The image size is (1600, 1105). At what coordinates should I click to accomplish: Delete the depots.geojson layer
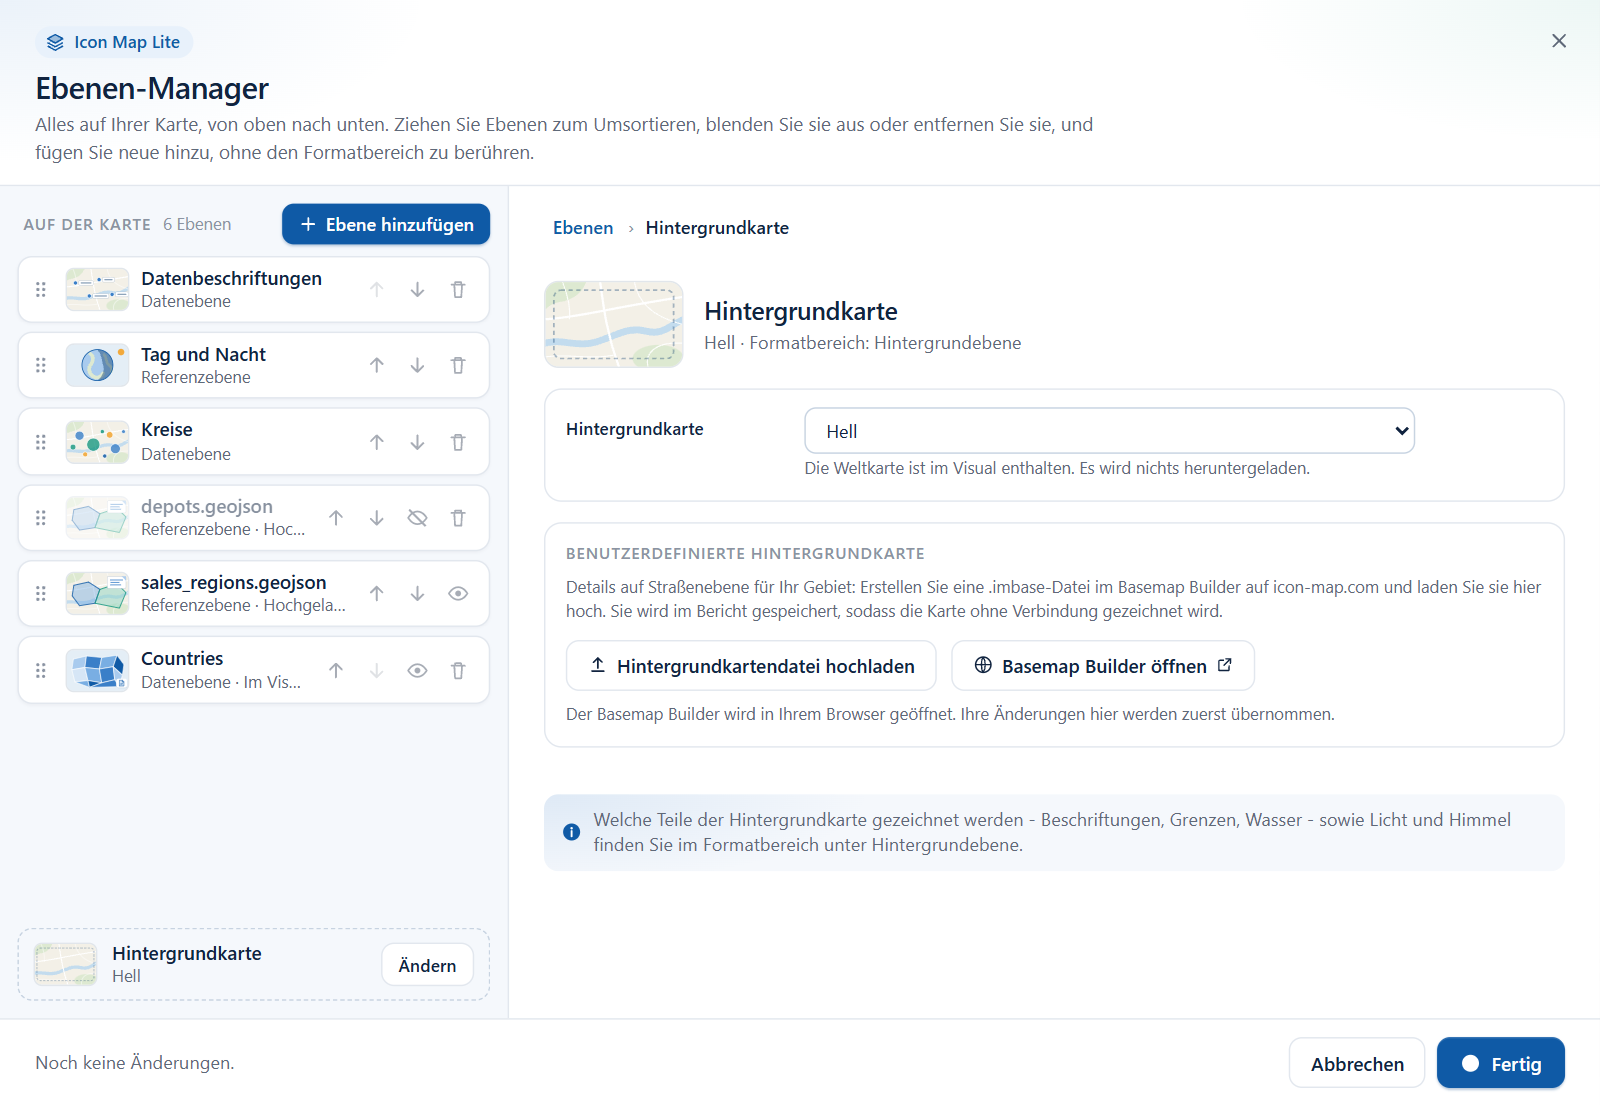458,518
